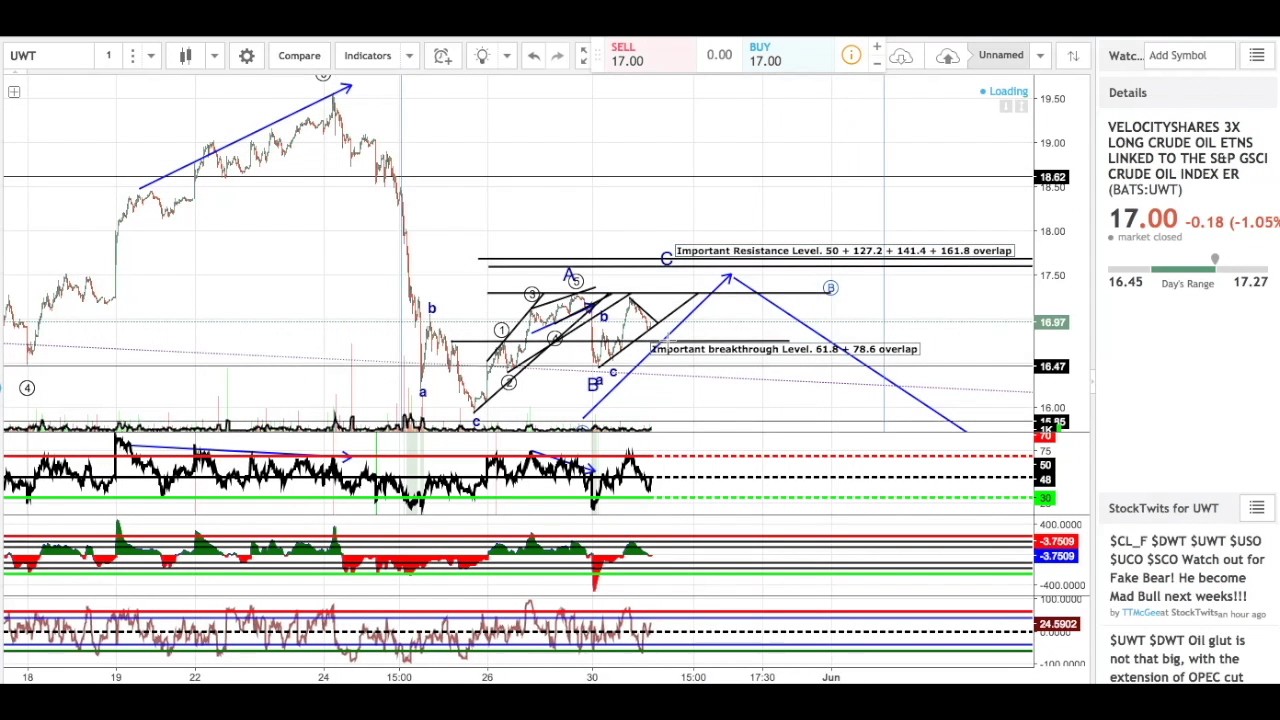1280x720 pixels.
Task: Decrease order quantity with minus button
Action: [877, 64]
